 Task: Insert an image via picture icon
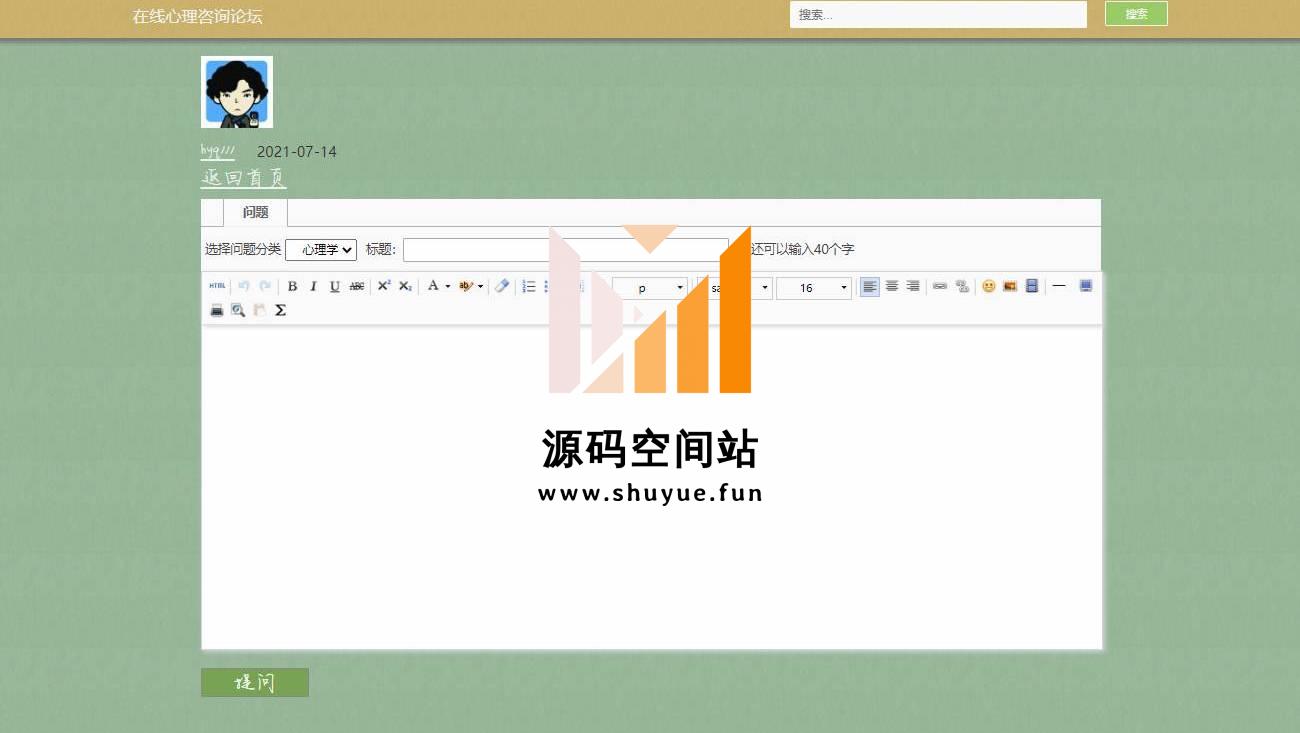click(1010, 287)
